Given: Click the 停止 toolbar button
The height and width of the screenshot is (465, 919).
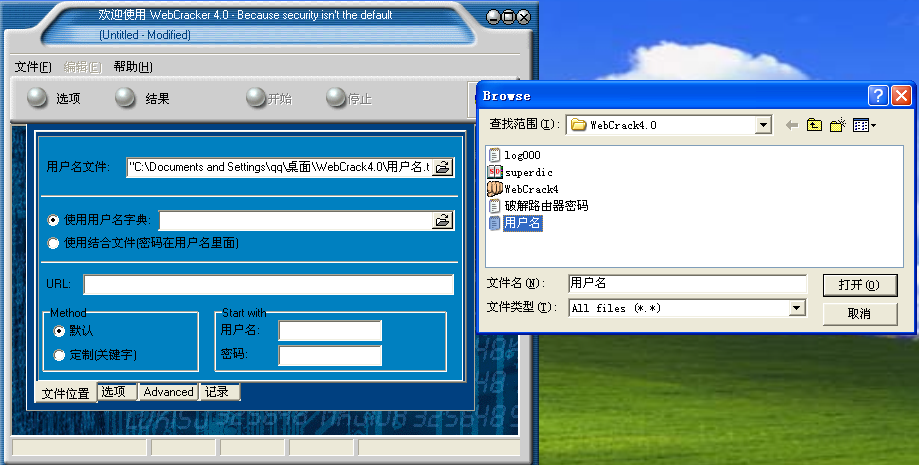Looking at the screenshot, I should pos(349,98).
